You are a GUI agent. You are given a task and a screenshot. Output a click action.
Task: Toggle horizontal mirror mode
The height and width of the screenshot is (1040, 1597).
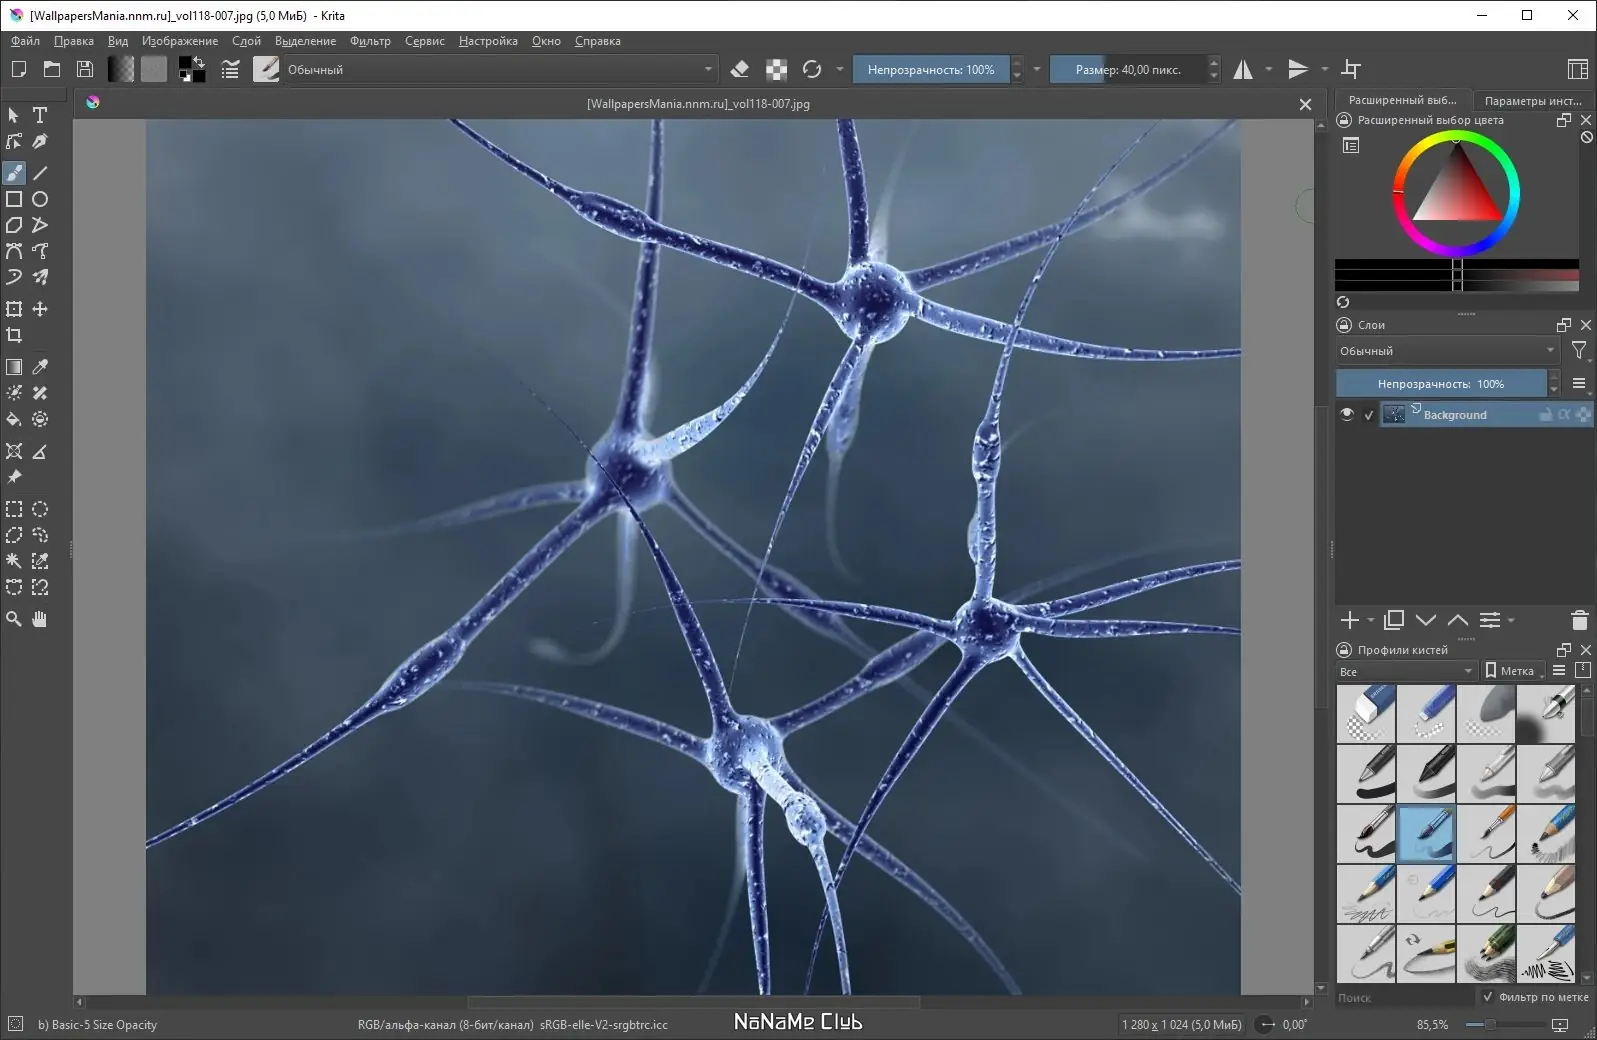point(1243,69)
